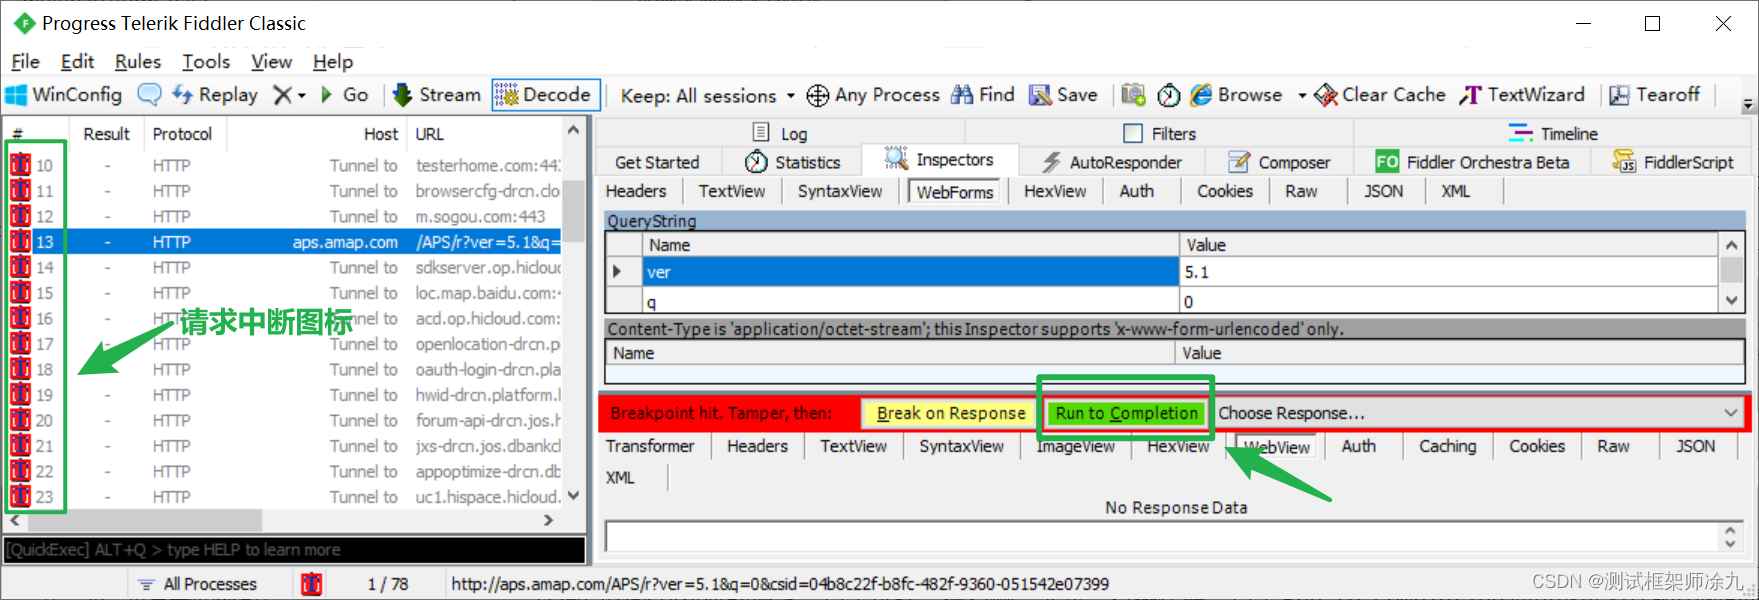Select request Cookies inspector tab
Viewport: 1759px width, 600px height.
[1225, 191]
